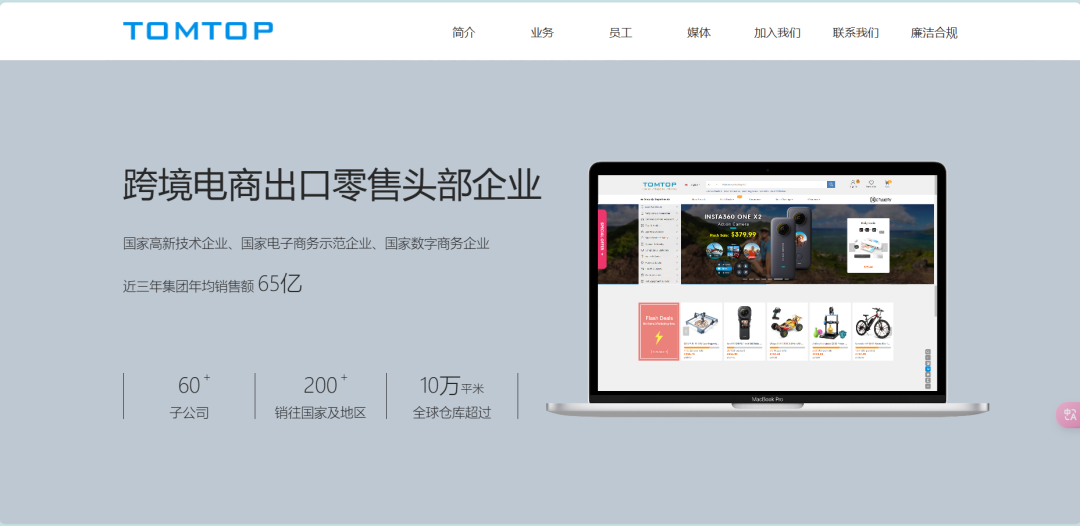Screen dimensions: 1080x526
Task: Click the 200+ 销往国家及地区 statistic
Action: [x=320, y=397]
